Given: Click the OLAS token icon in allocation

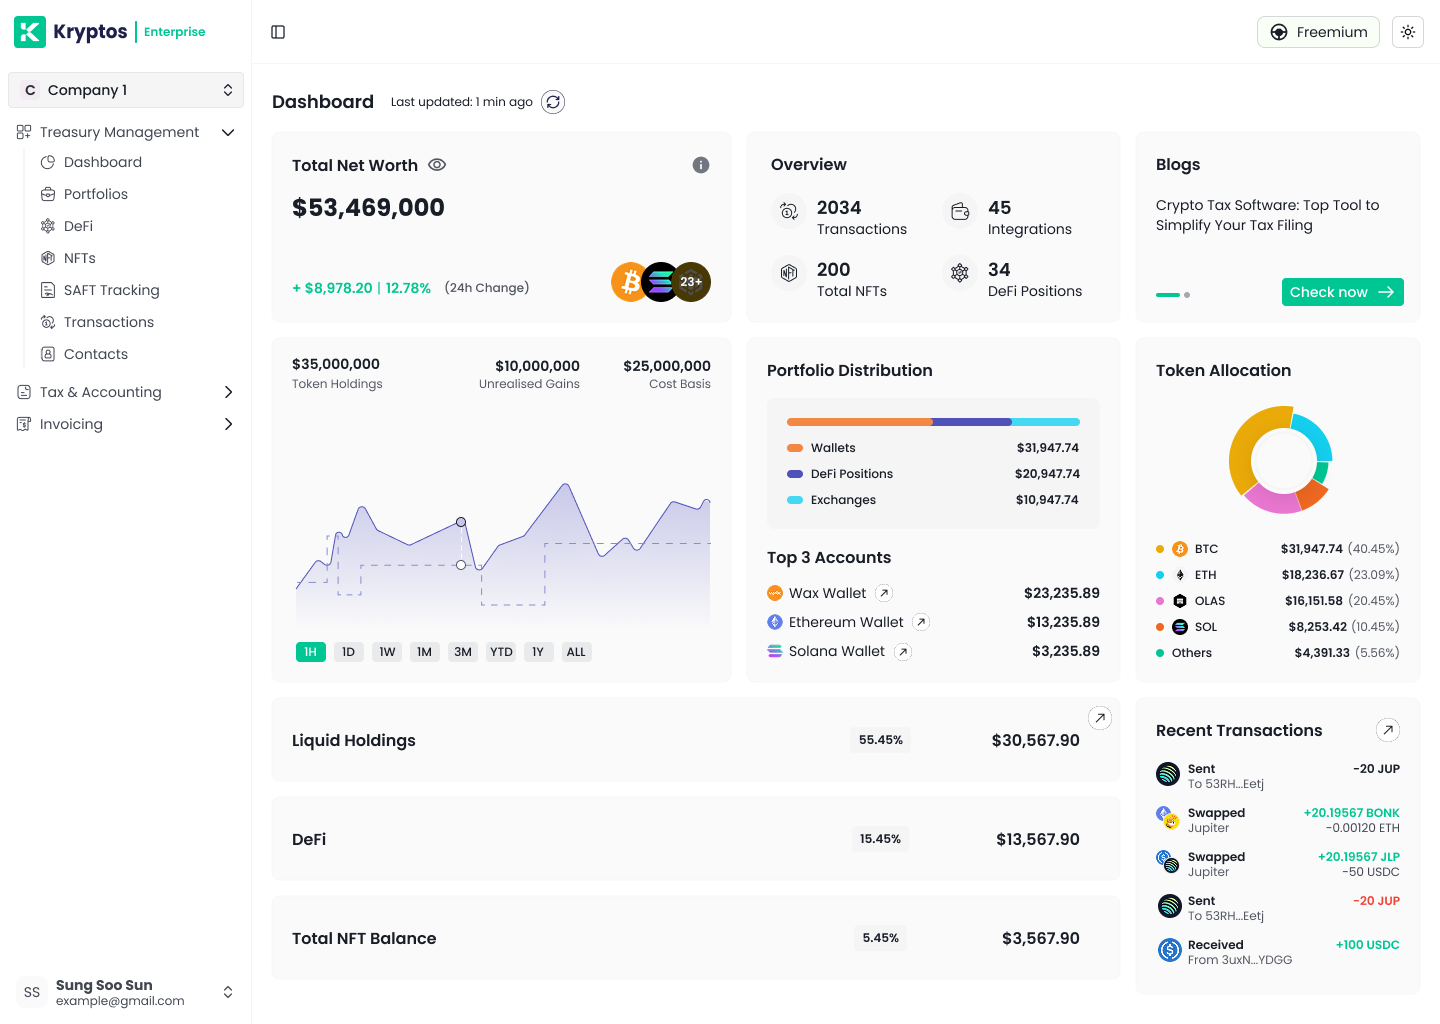Looking at the screenshot, I should pos(1180,601).
